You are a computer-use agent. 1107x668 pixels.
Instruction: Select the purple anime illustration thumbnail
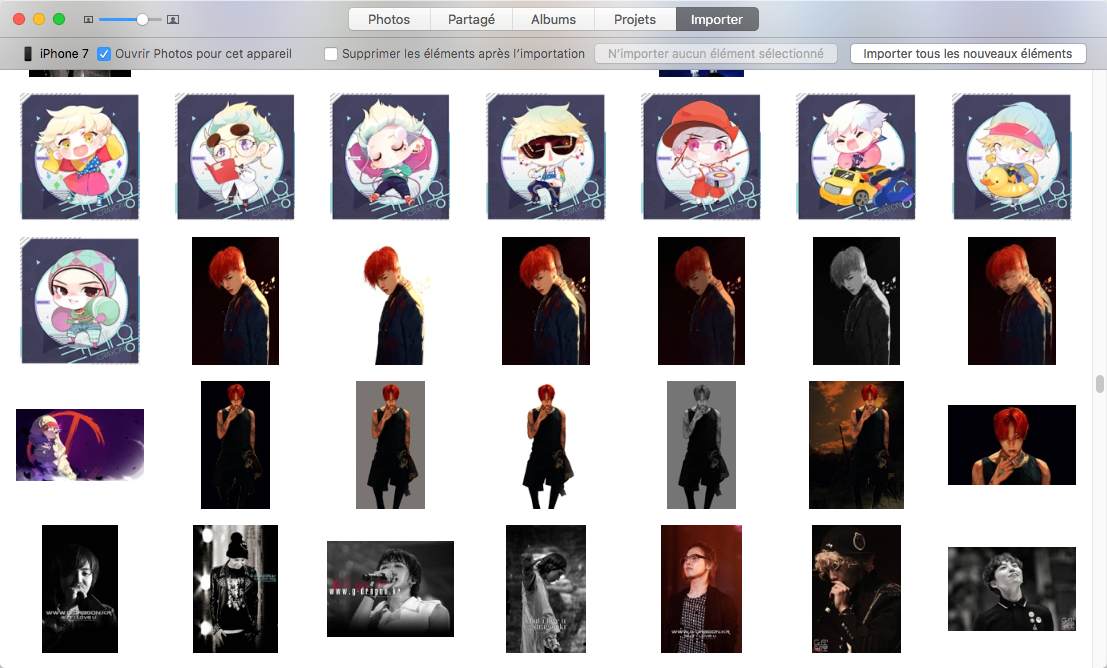[x=80, y=445]
